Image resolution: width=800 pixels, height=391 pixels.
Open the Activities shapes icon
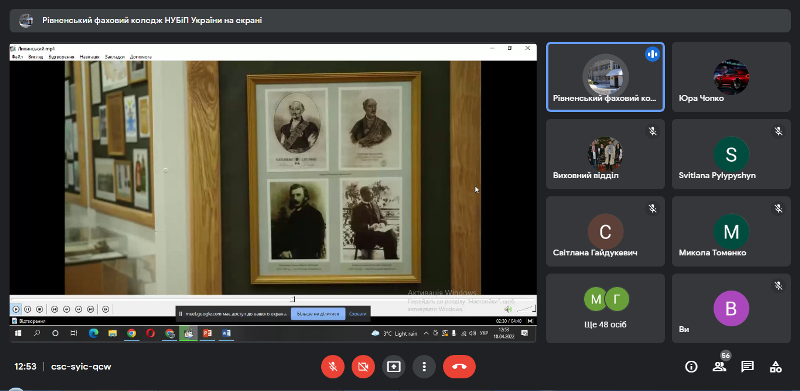776,366
